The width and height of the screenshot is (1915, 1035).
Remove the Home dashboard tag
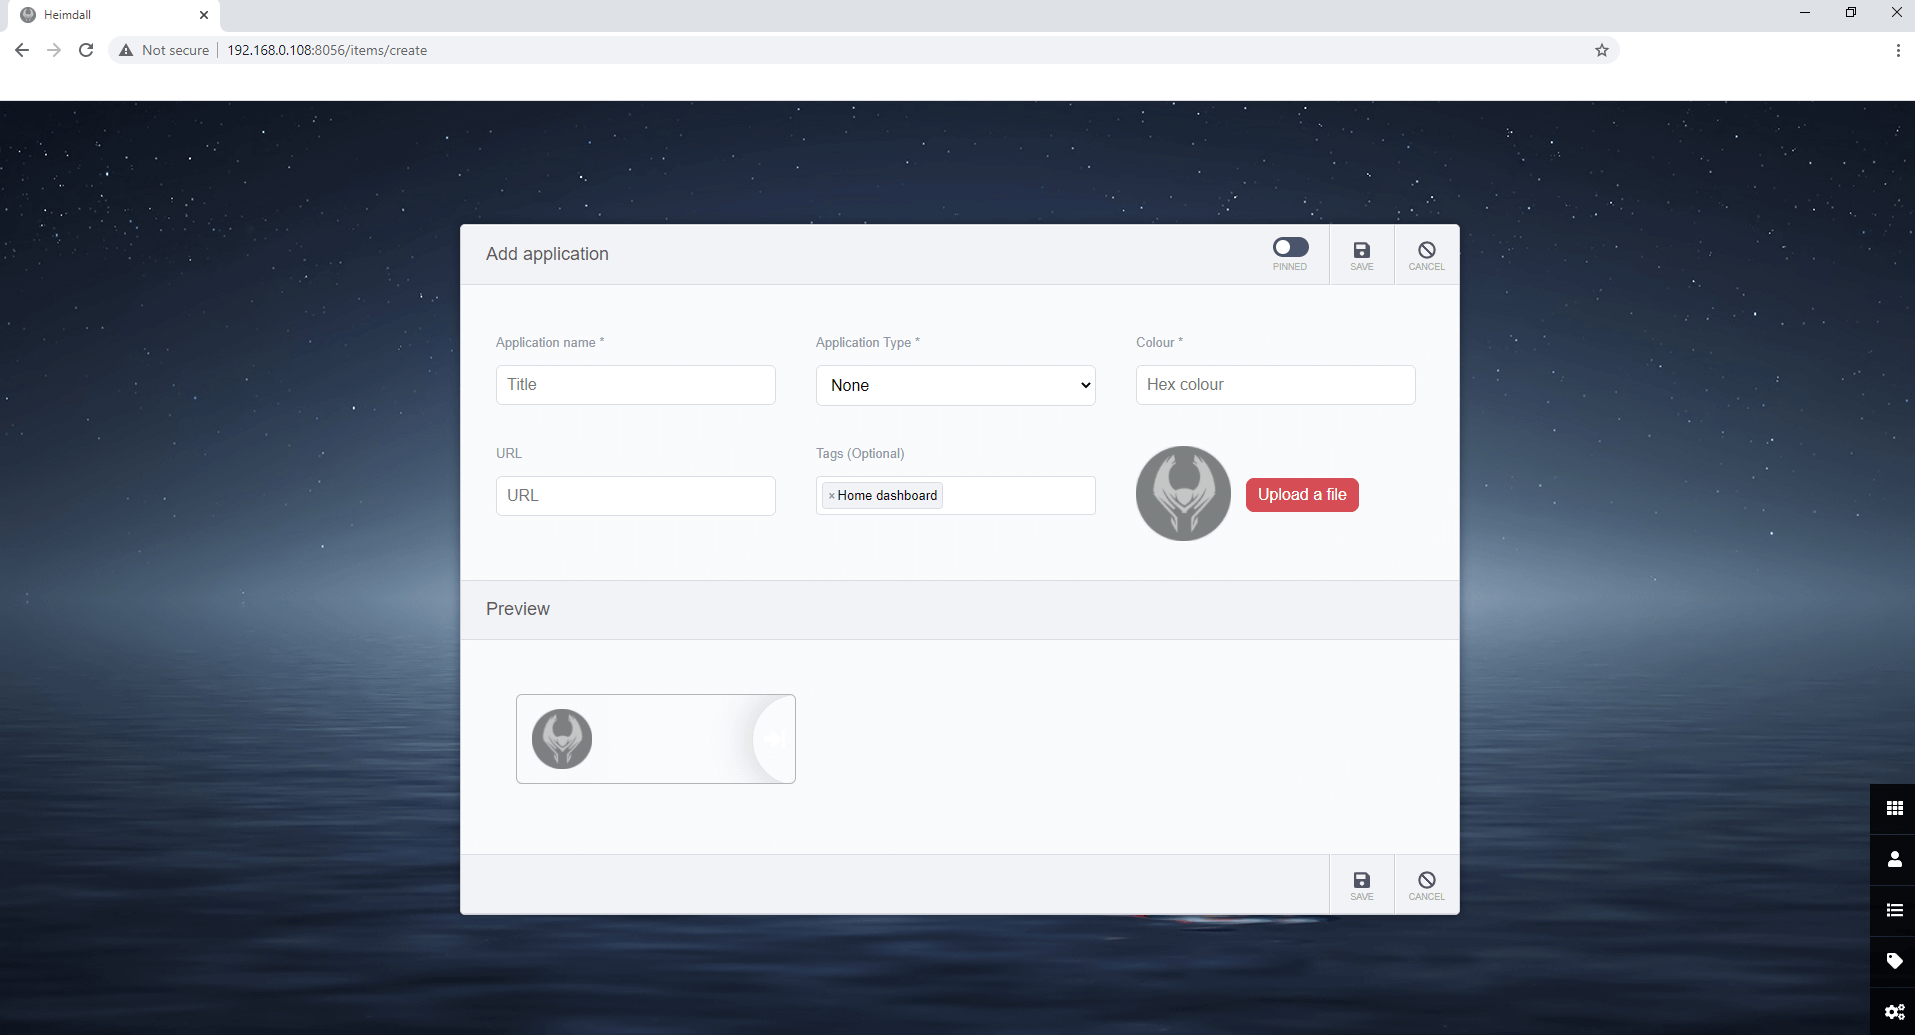click(831, 496)
